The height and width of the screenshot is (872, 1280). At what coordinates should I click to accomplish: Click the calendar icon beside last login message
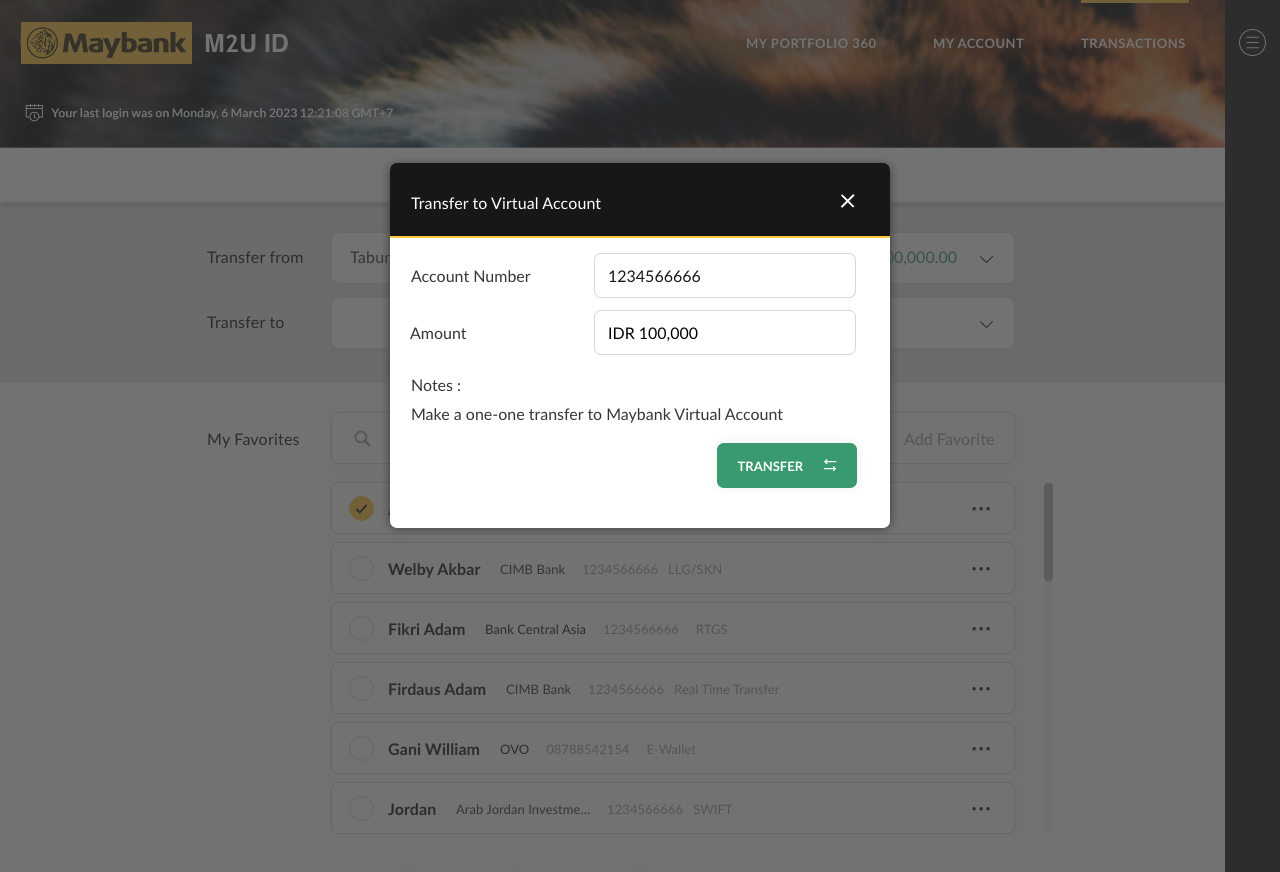pyautogui.click(x=33, y=112)
